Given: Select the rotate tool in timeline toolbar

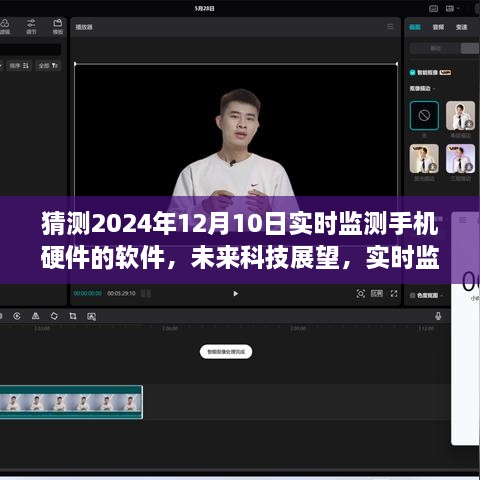Looking at the screenshot, I should pyautogui.click(x=54, y=316).
